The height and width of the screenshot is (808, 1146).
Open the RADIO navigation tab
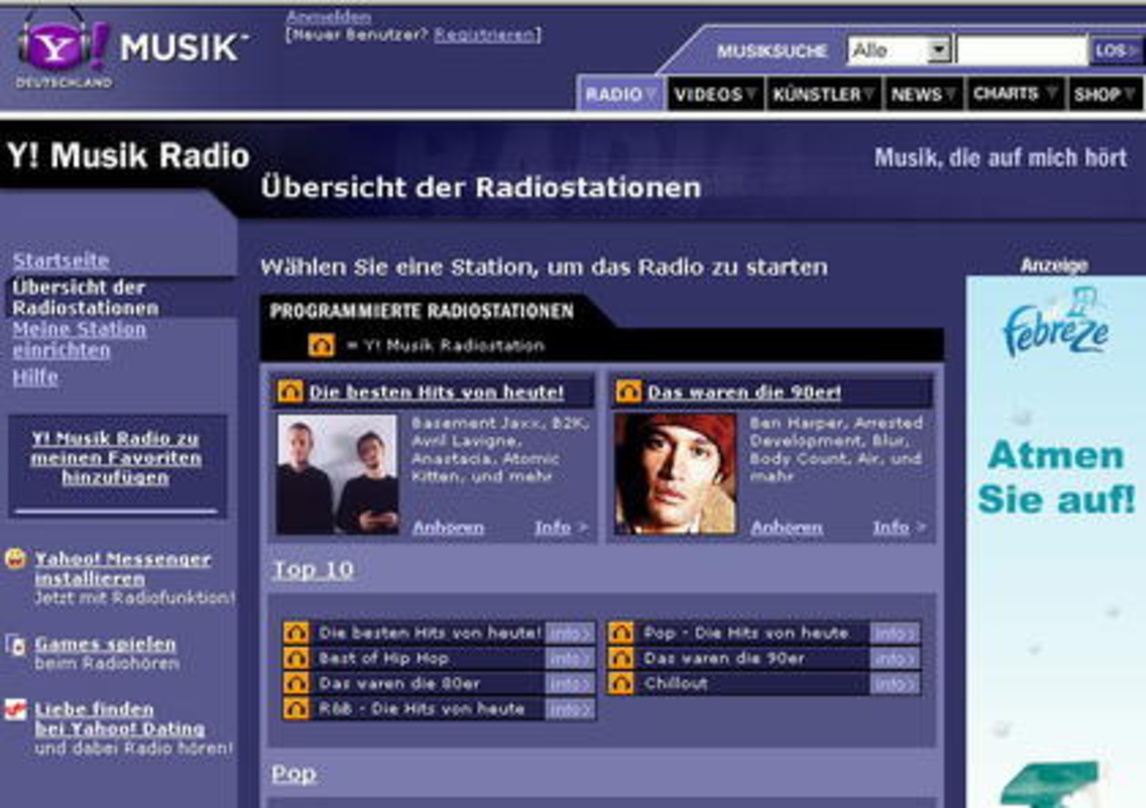click(x=620, y=94)
